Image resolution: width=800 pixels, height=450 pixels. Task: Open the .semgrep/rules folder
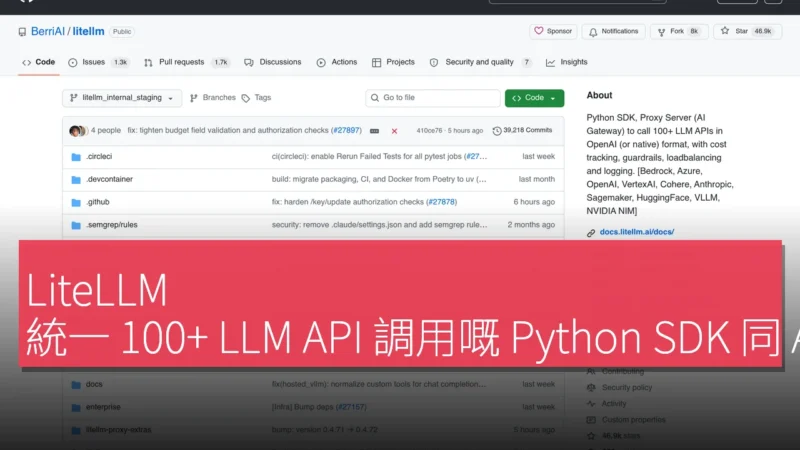click(x=112, y=225)
